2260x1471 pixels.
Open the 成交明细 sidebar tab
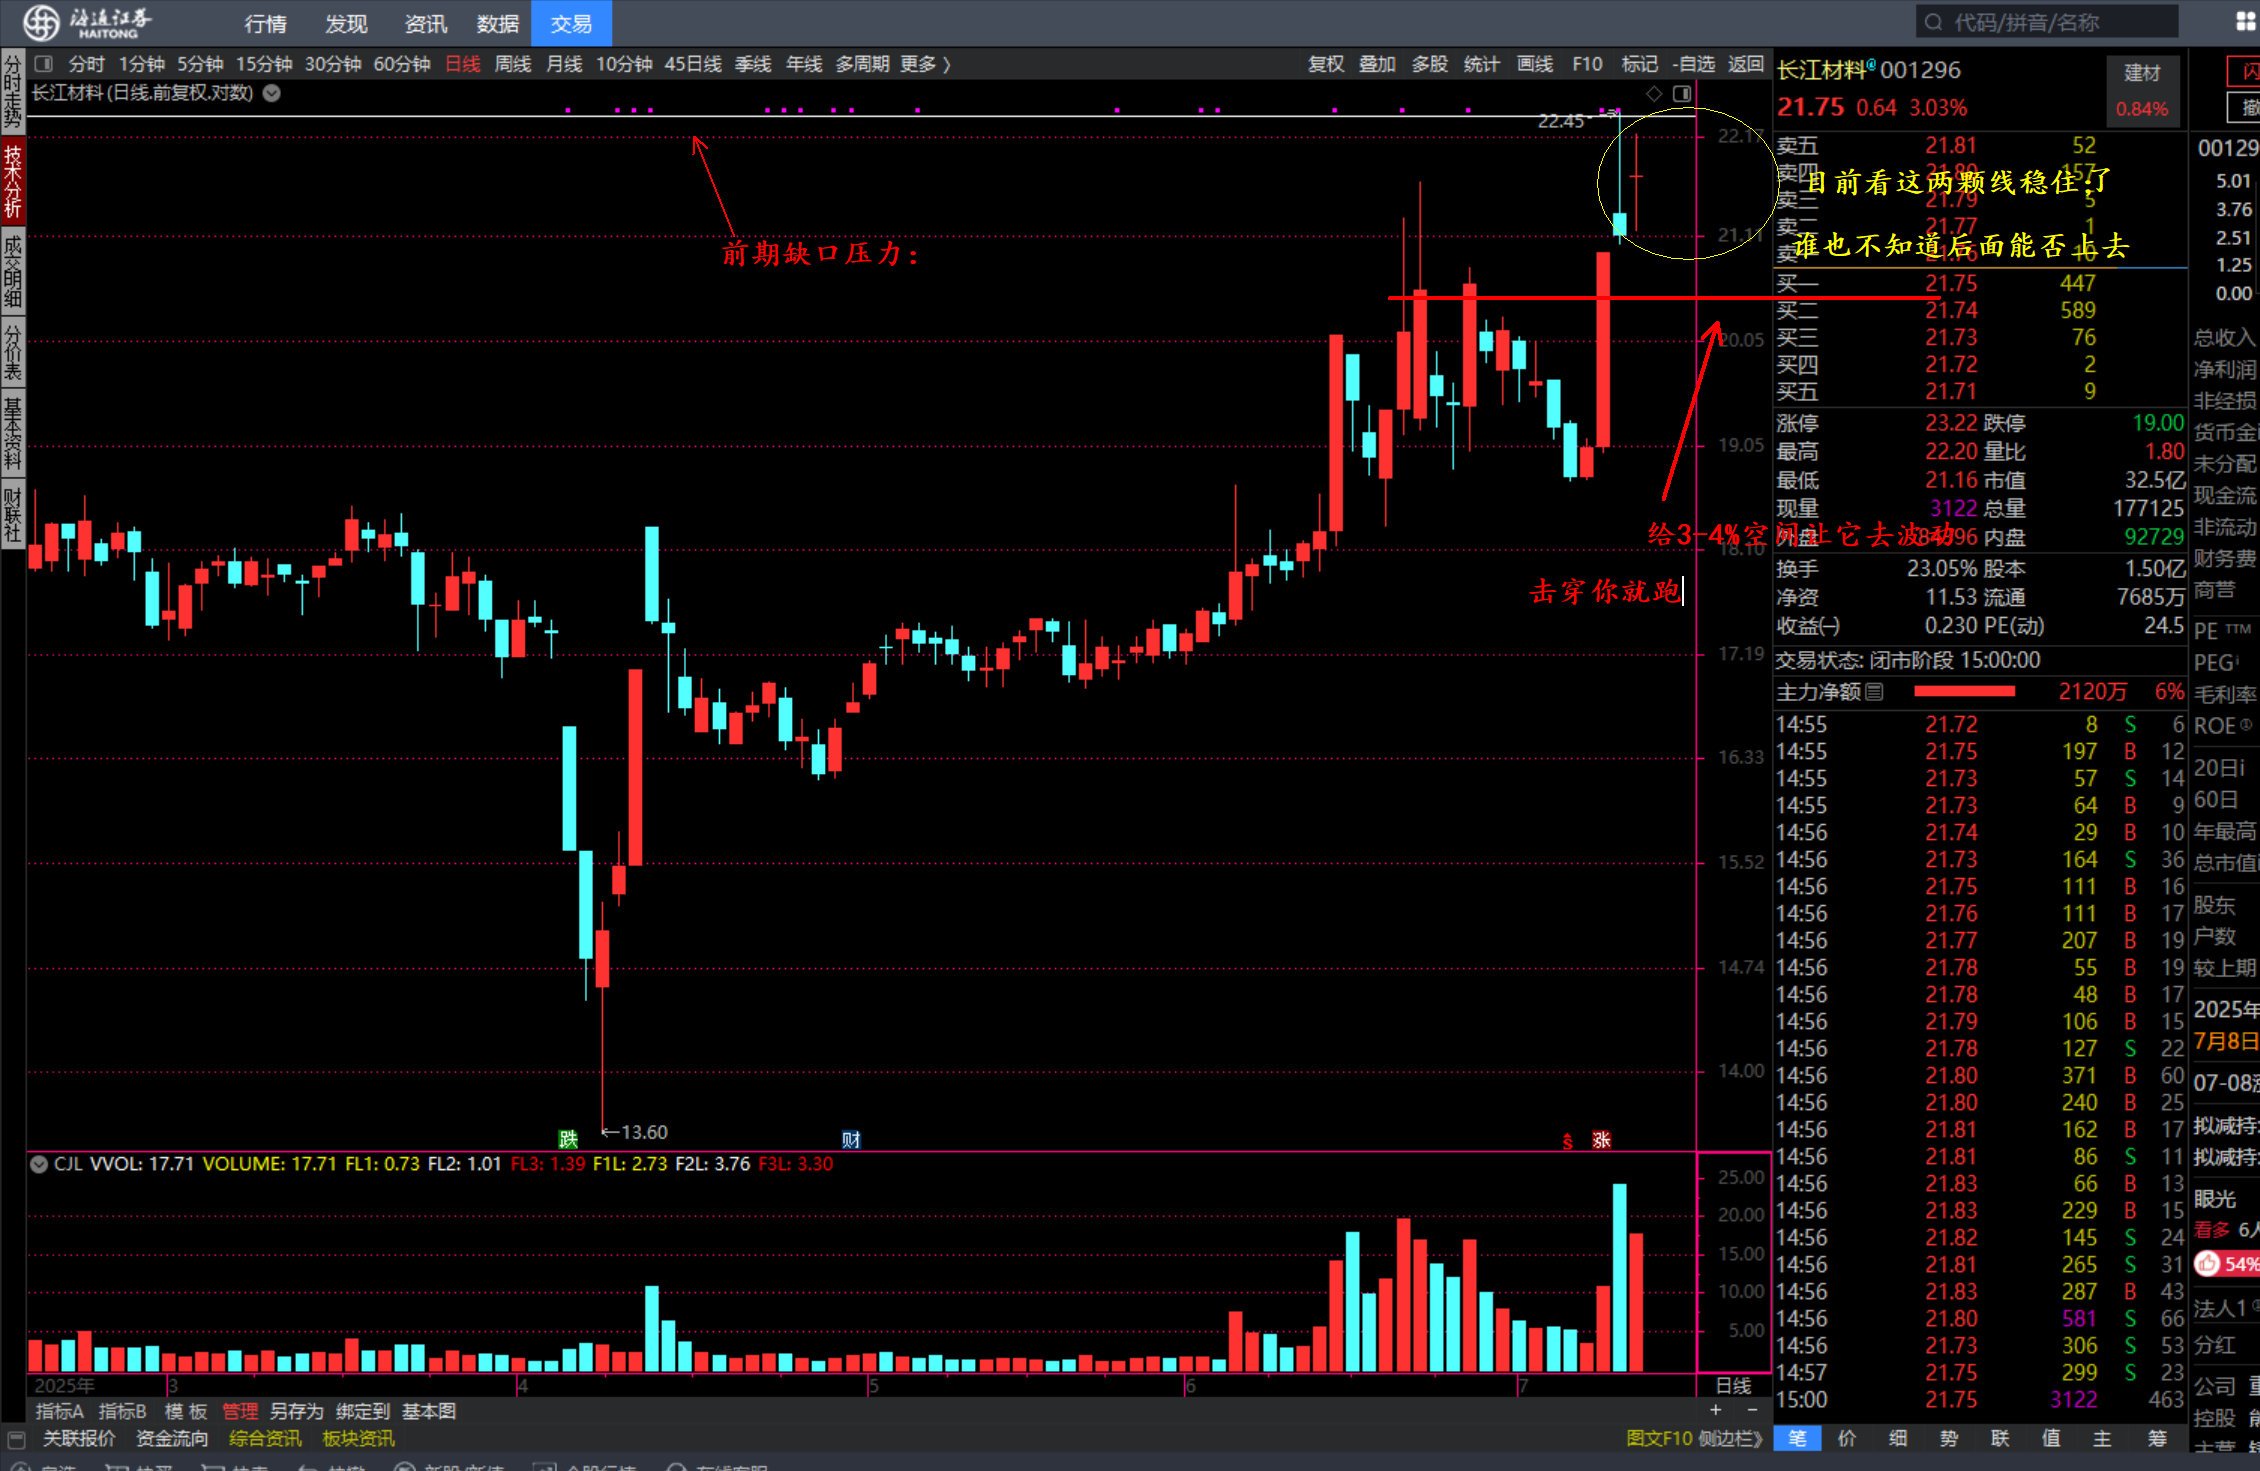[12, 271]
